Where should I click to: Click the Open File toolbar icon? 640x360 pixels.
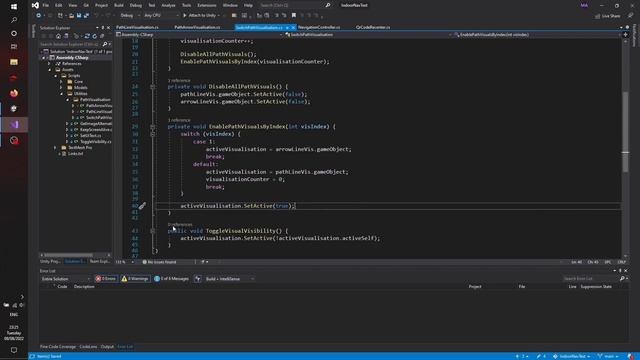pyautogui.click(x=71, y=16)
